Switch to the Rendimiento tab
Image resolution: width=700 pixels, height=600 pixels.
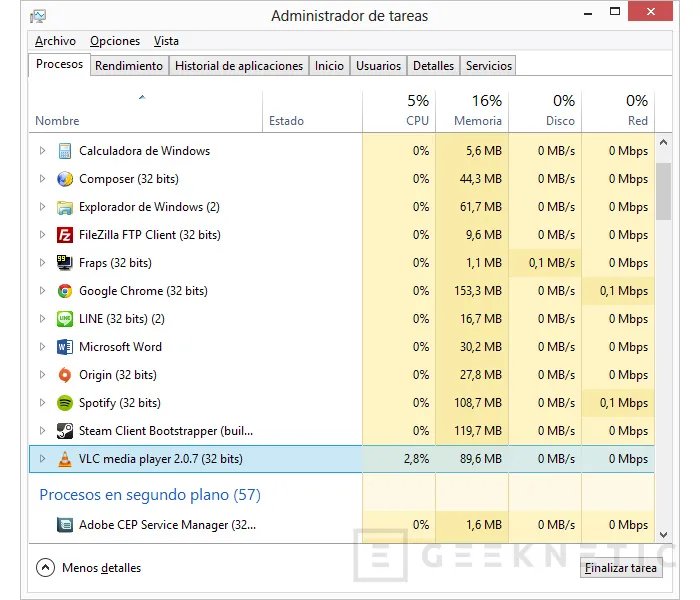click(129, 66)
